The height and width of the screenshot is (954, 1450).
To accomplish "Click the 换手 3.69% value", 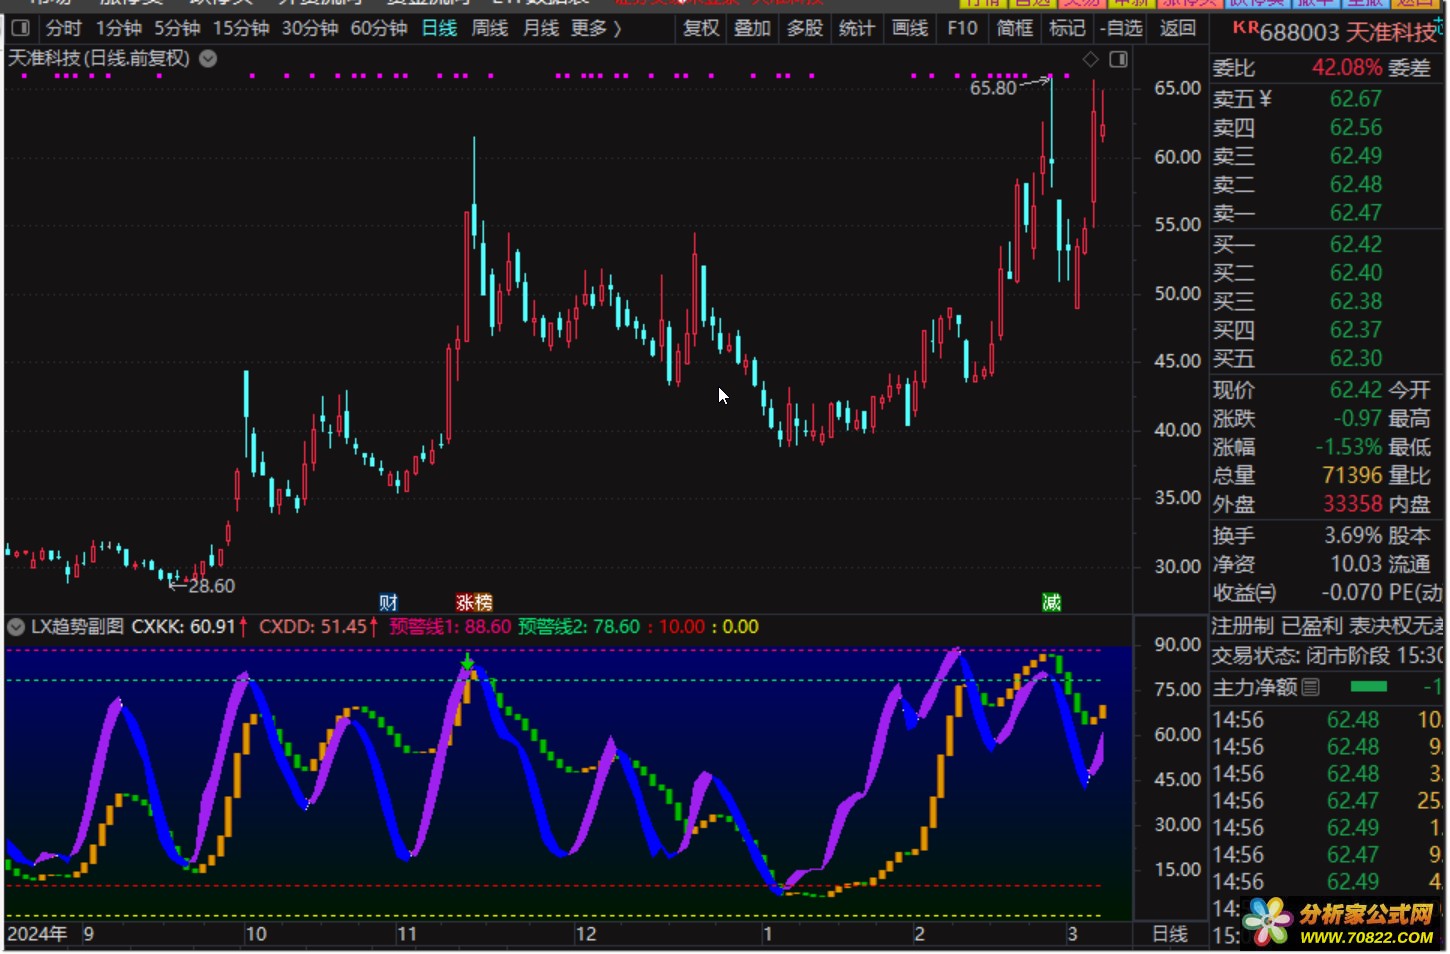I will (1353, 535).
